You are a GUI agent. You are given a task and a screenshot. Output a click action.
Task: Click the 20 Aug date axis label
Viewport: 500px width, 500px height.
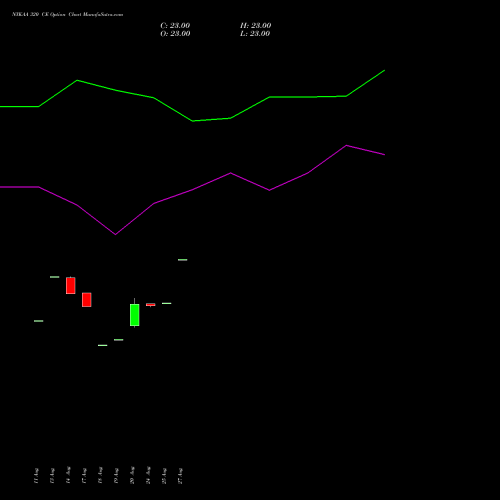132,475
